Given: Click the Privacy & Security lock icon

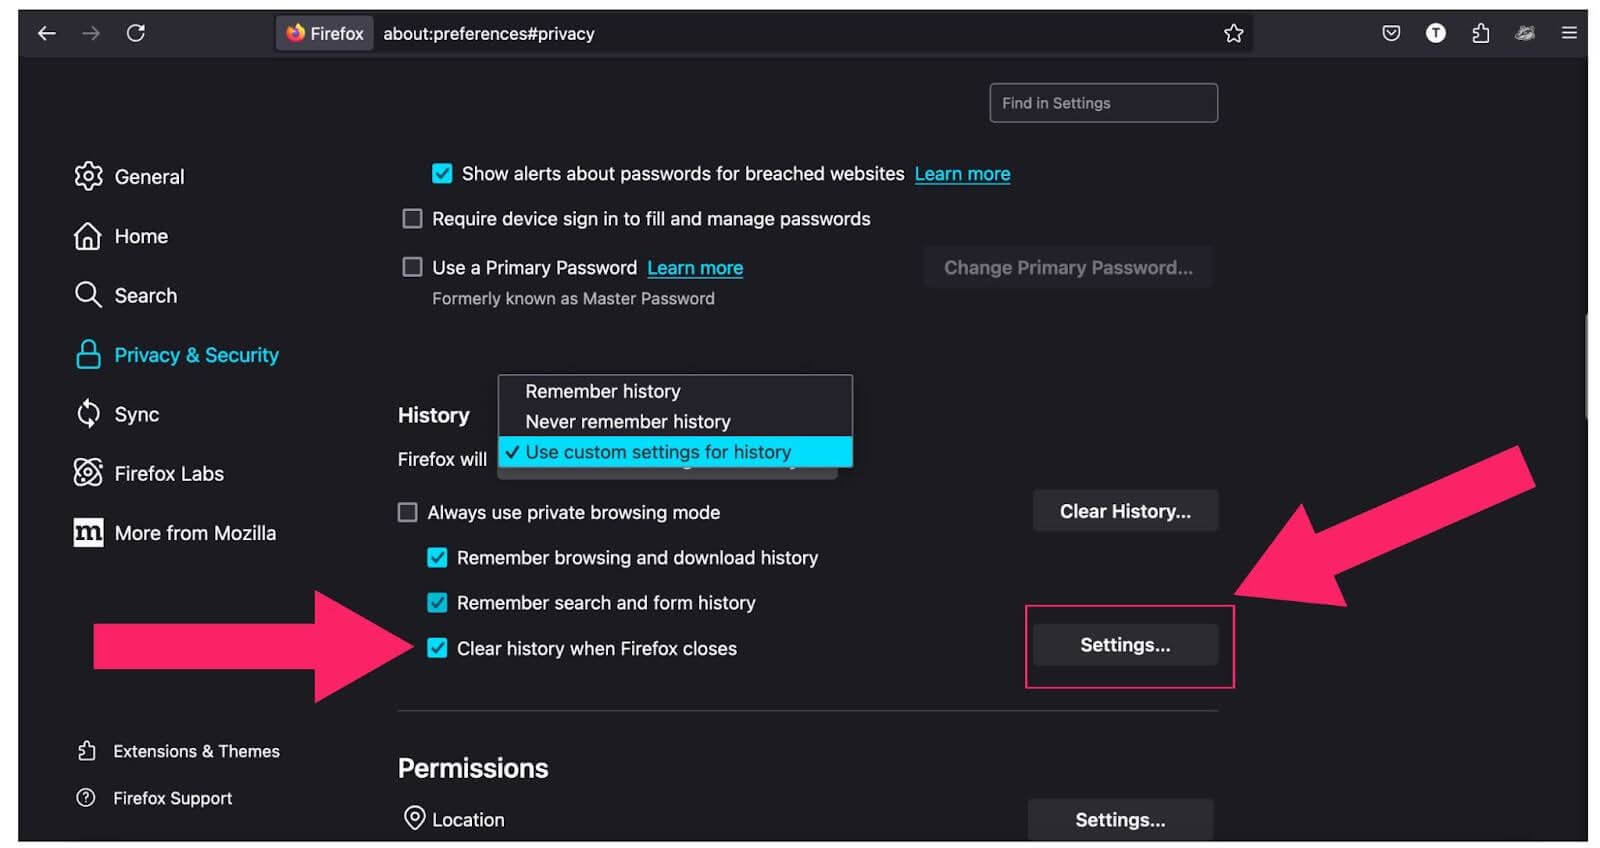Looking at the screenshot, I should (88, 354).
